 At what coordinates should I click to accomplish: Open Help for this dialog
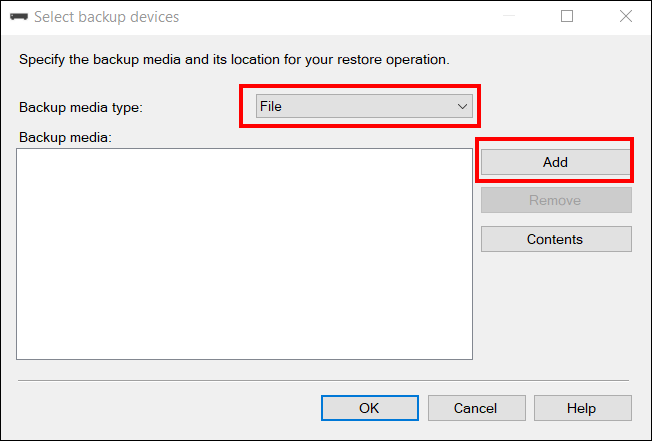click(x=583, y=408)
